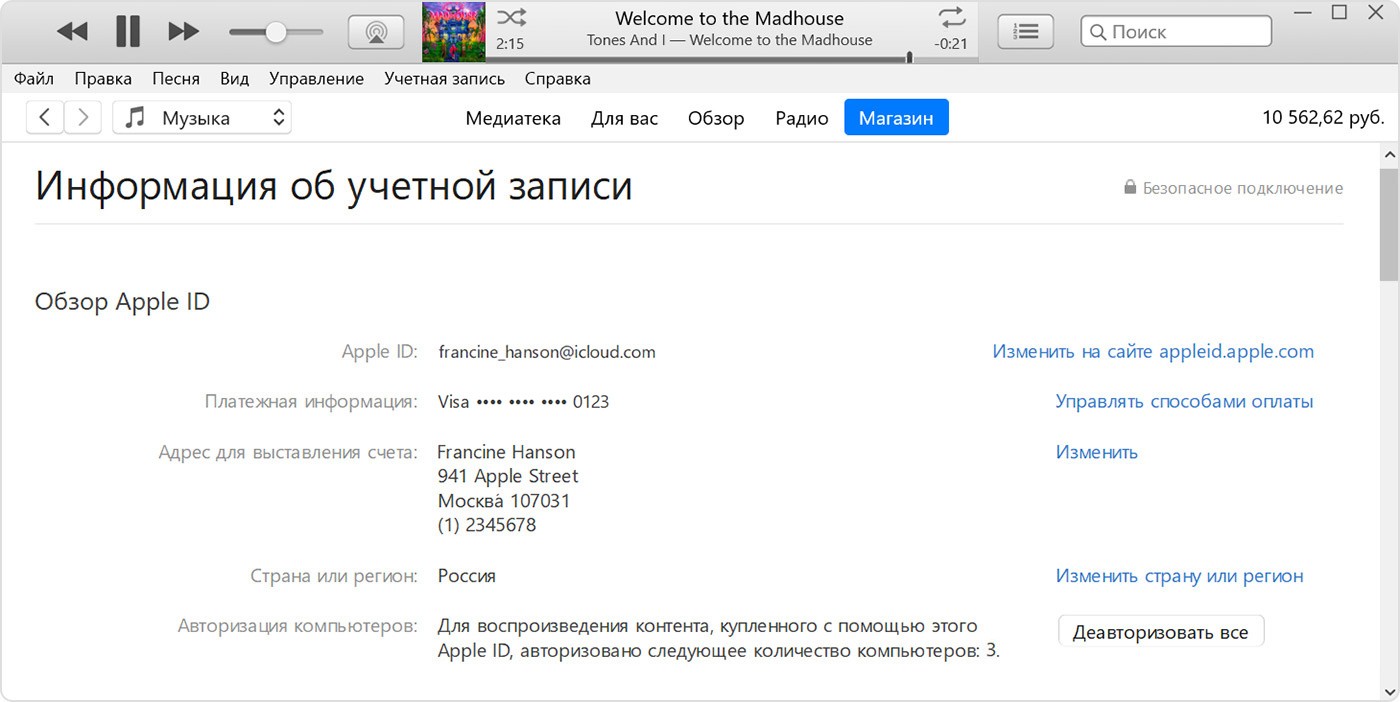This screenshot has width=1400, height=702.
Task: Click the Apple ID francine_hanson@icloud.com
Action: 547,352
